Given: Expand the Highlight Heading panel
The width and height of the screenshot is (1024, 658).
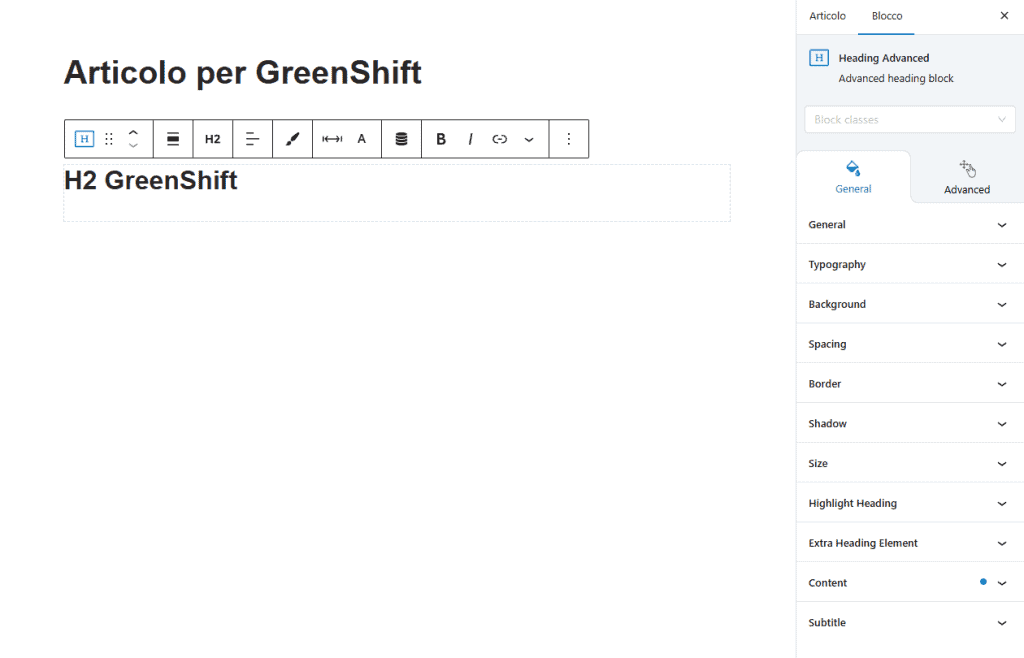Looking at the screenshot, I should [910, 503].
